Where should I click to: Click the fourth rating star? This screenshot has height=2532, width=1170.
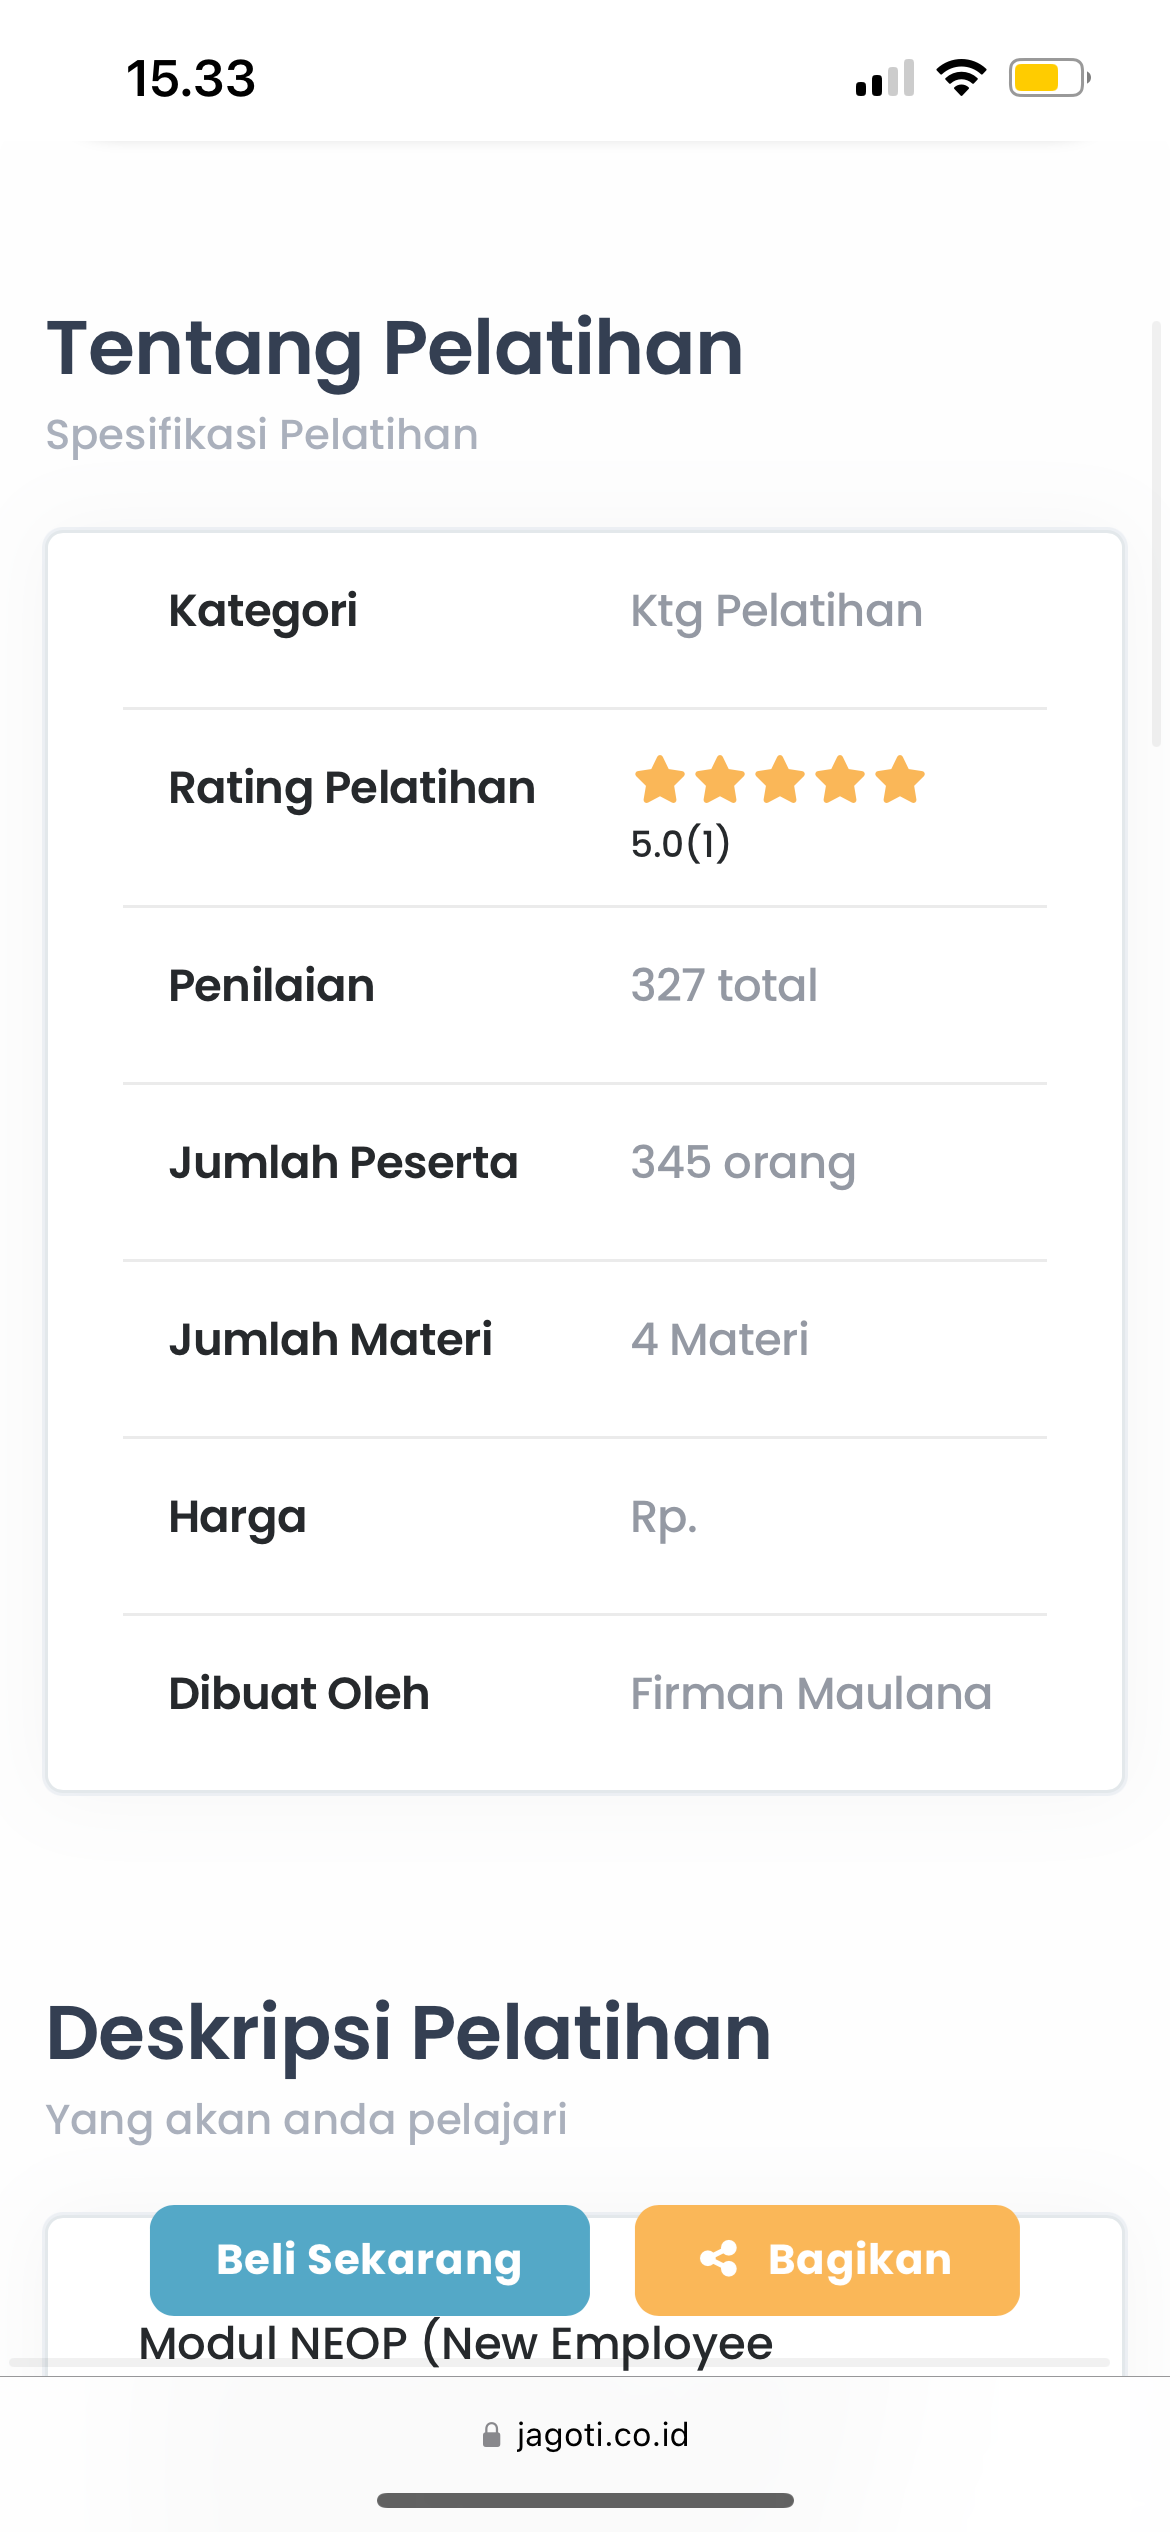840,780
